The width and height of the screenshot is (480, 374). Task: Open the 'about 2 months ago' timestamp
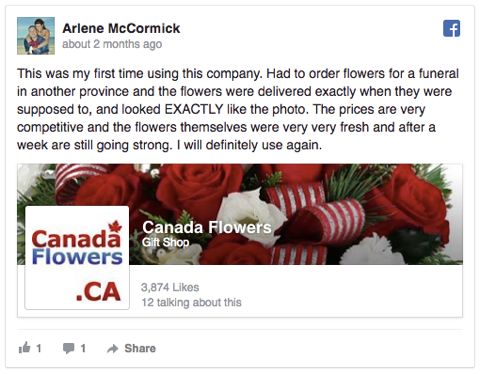click(x=112, y=44)
